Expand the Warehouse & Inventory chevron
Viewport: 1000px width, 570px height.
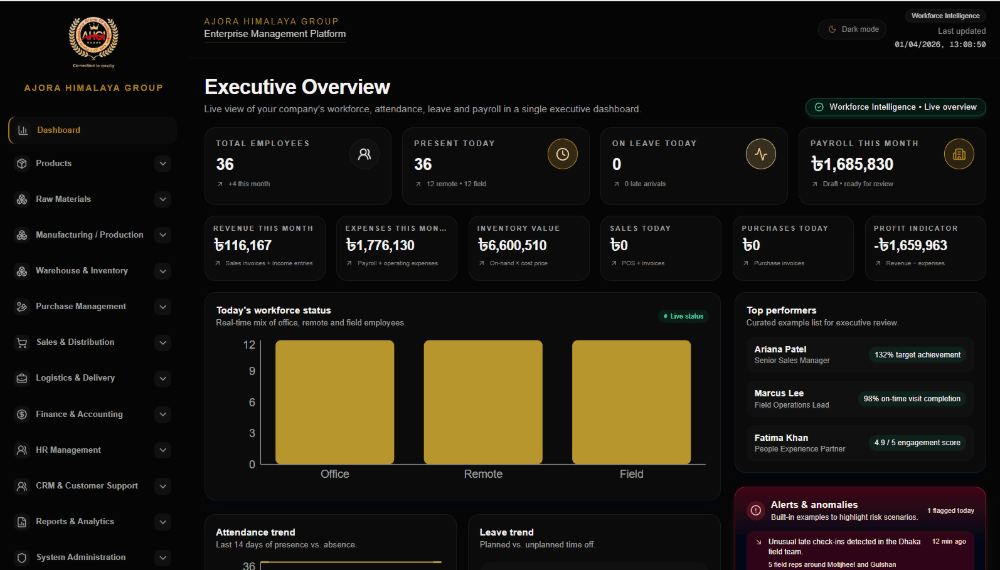163,271
